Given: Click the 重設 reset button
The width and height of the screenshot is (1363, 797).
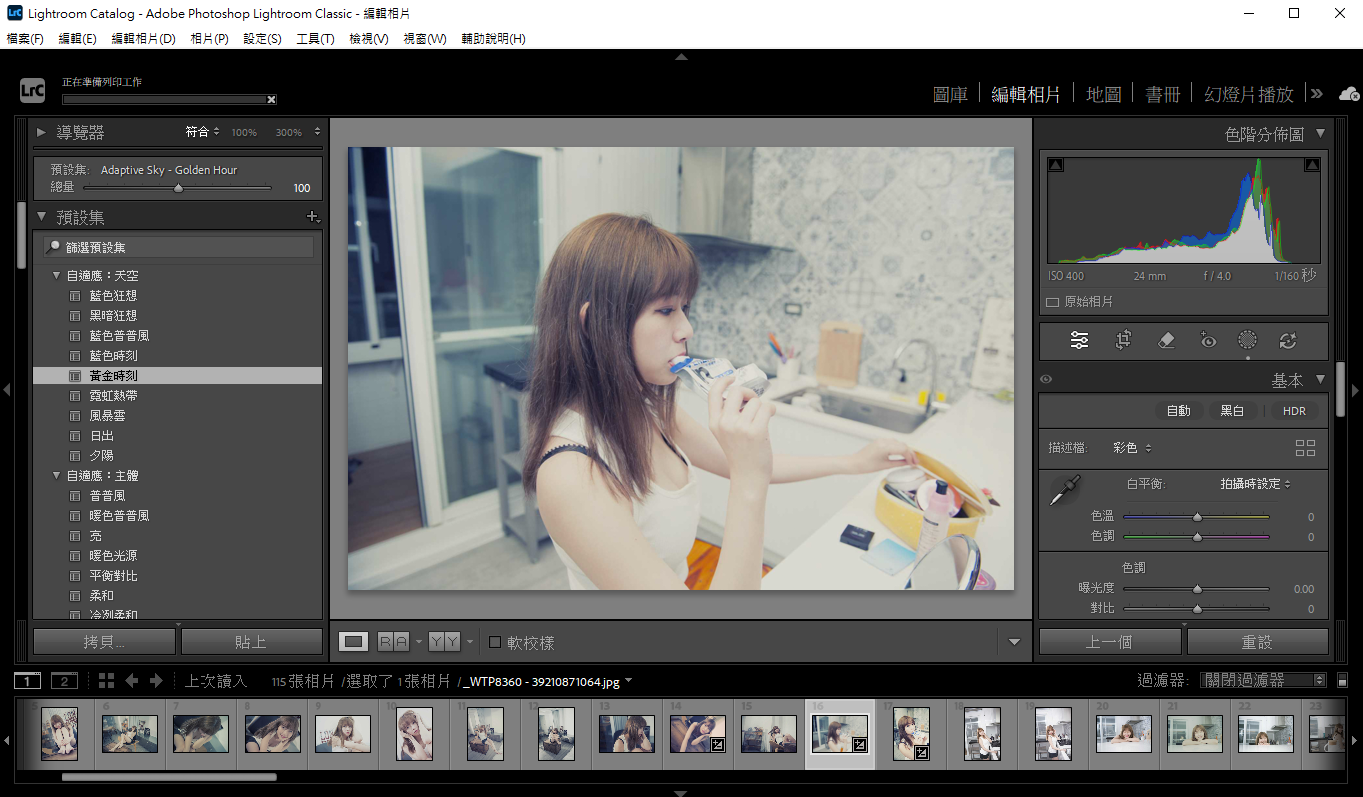Looking at the screenshot, I should click(x=1257, y=642).
